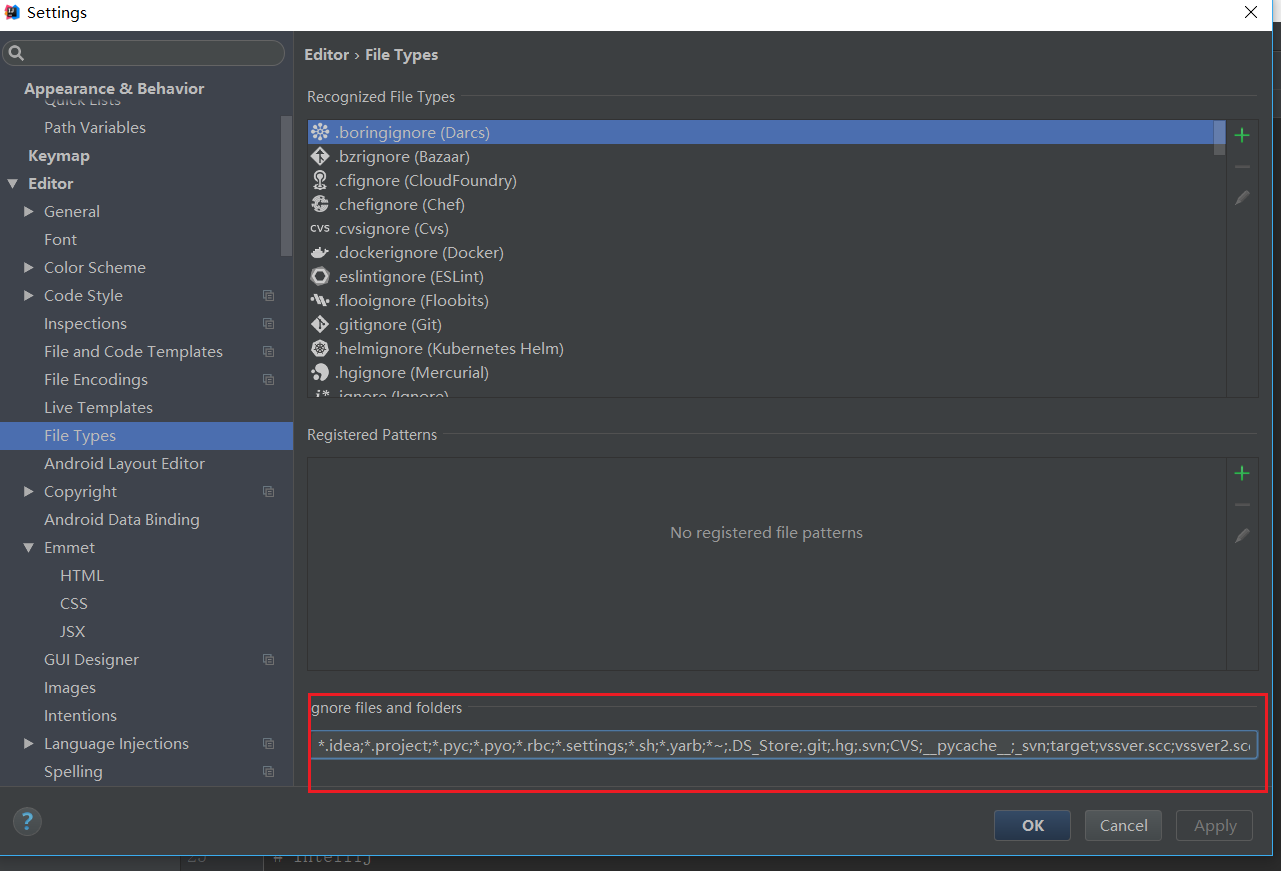This screenshot has width=1281, height=871.
Task: Click project-level icon beside Code Style
Action: tap(268, 296)
